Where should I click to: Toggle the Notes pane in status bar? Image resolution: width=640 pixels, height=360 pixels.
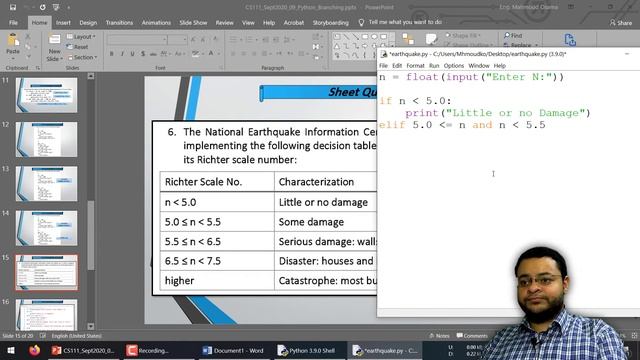coord(439,336)
